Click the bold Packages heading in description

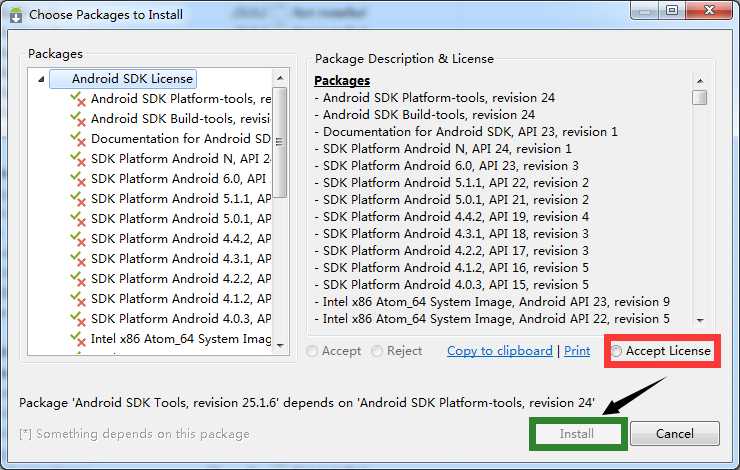pos(342,81)
